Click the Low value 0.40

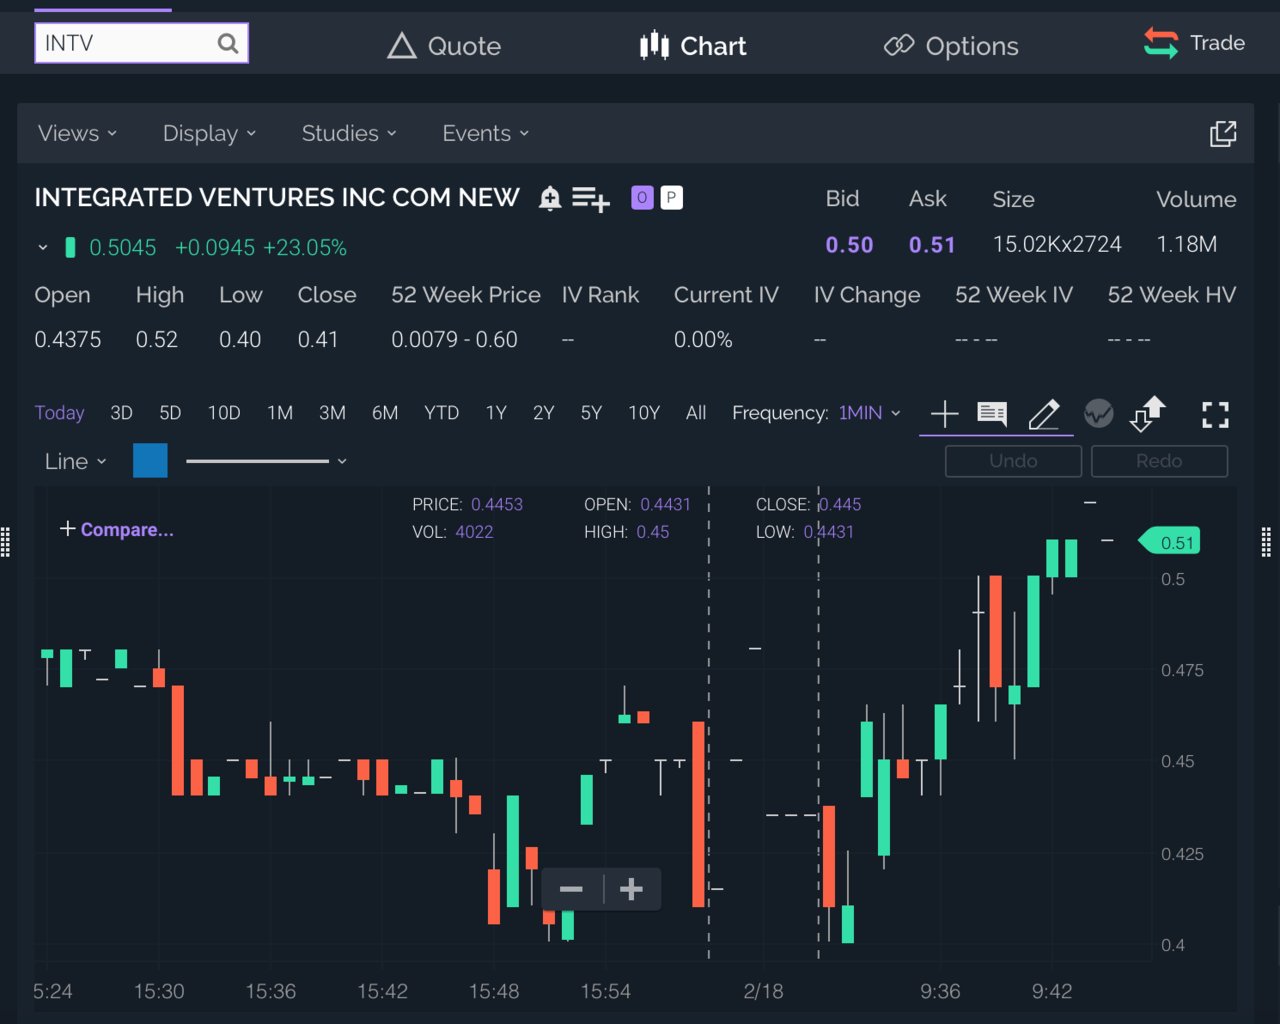tap(240, 340)
